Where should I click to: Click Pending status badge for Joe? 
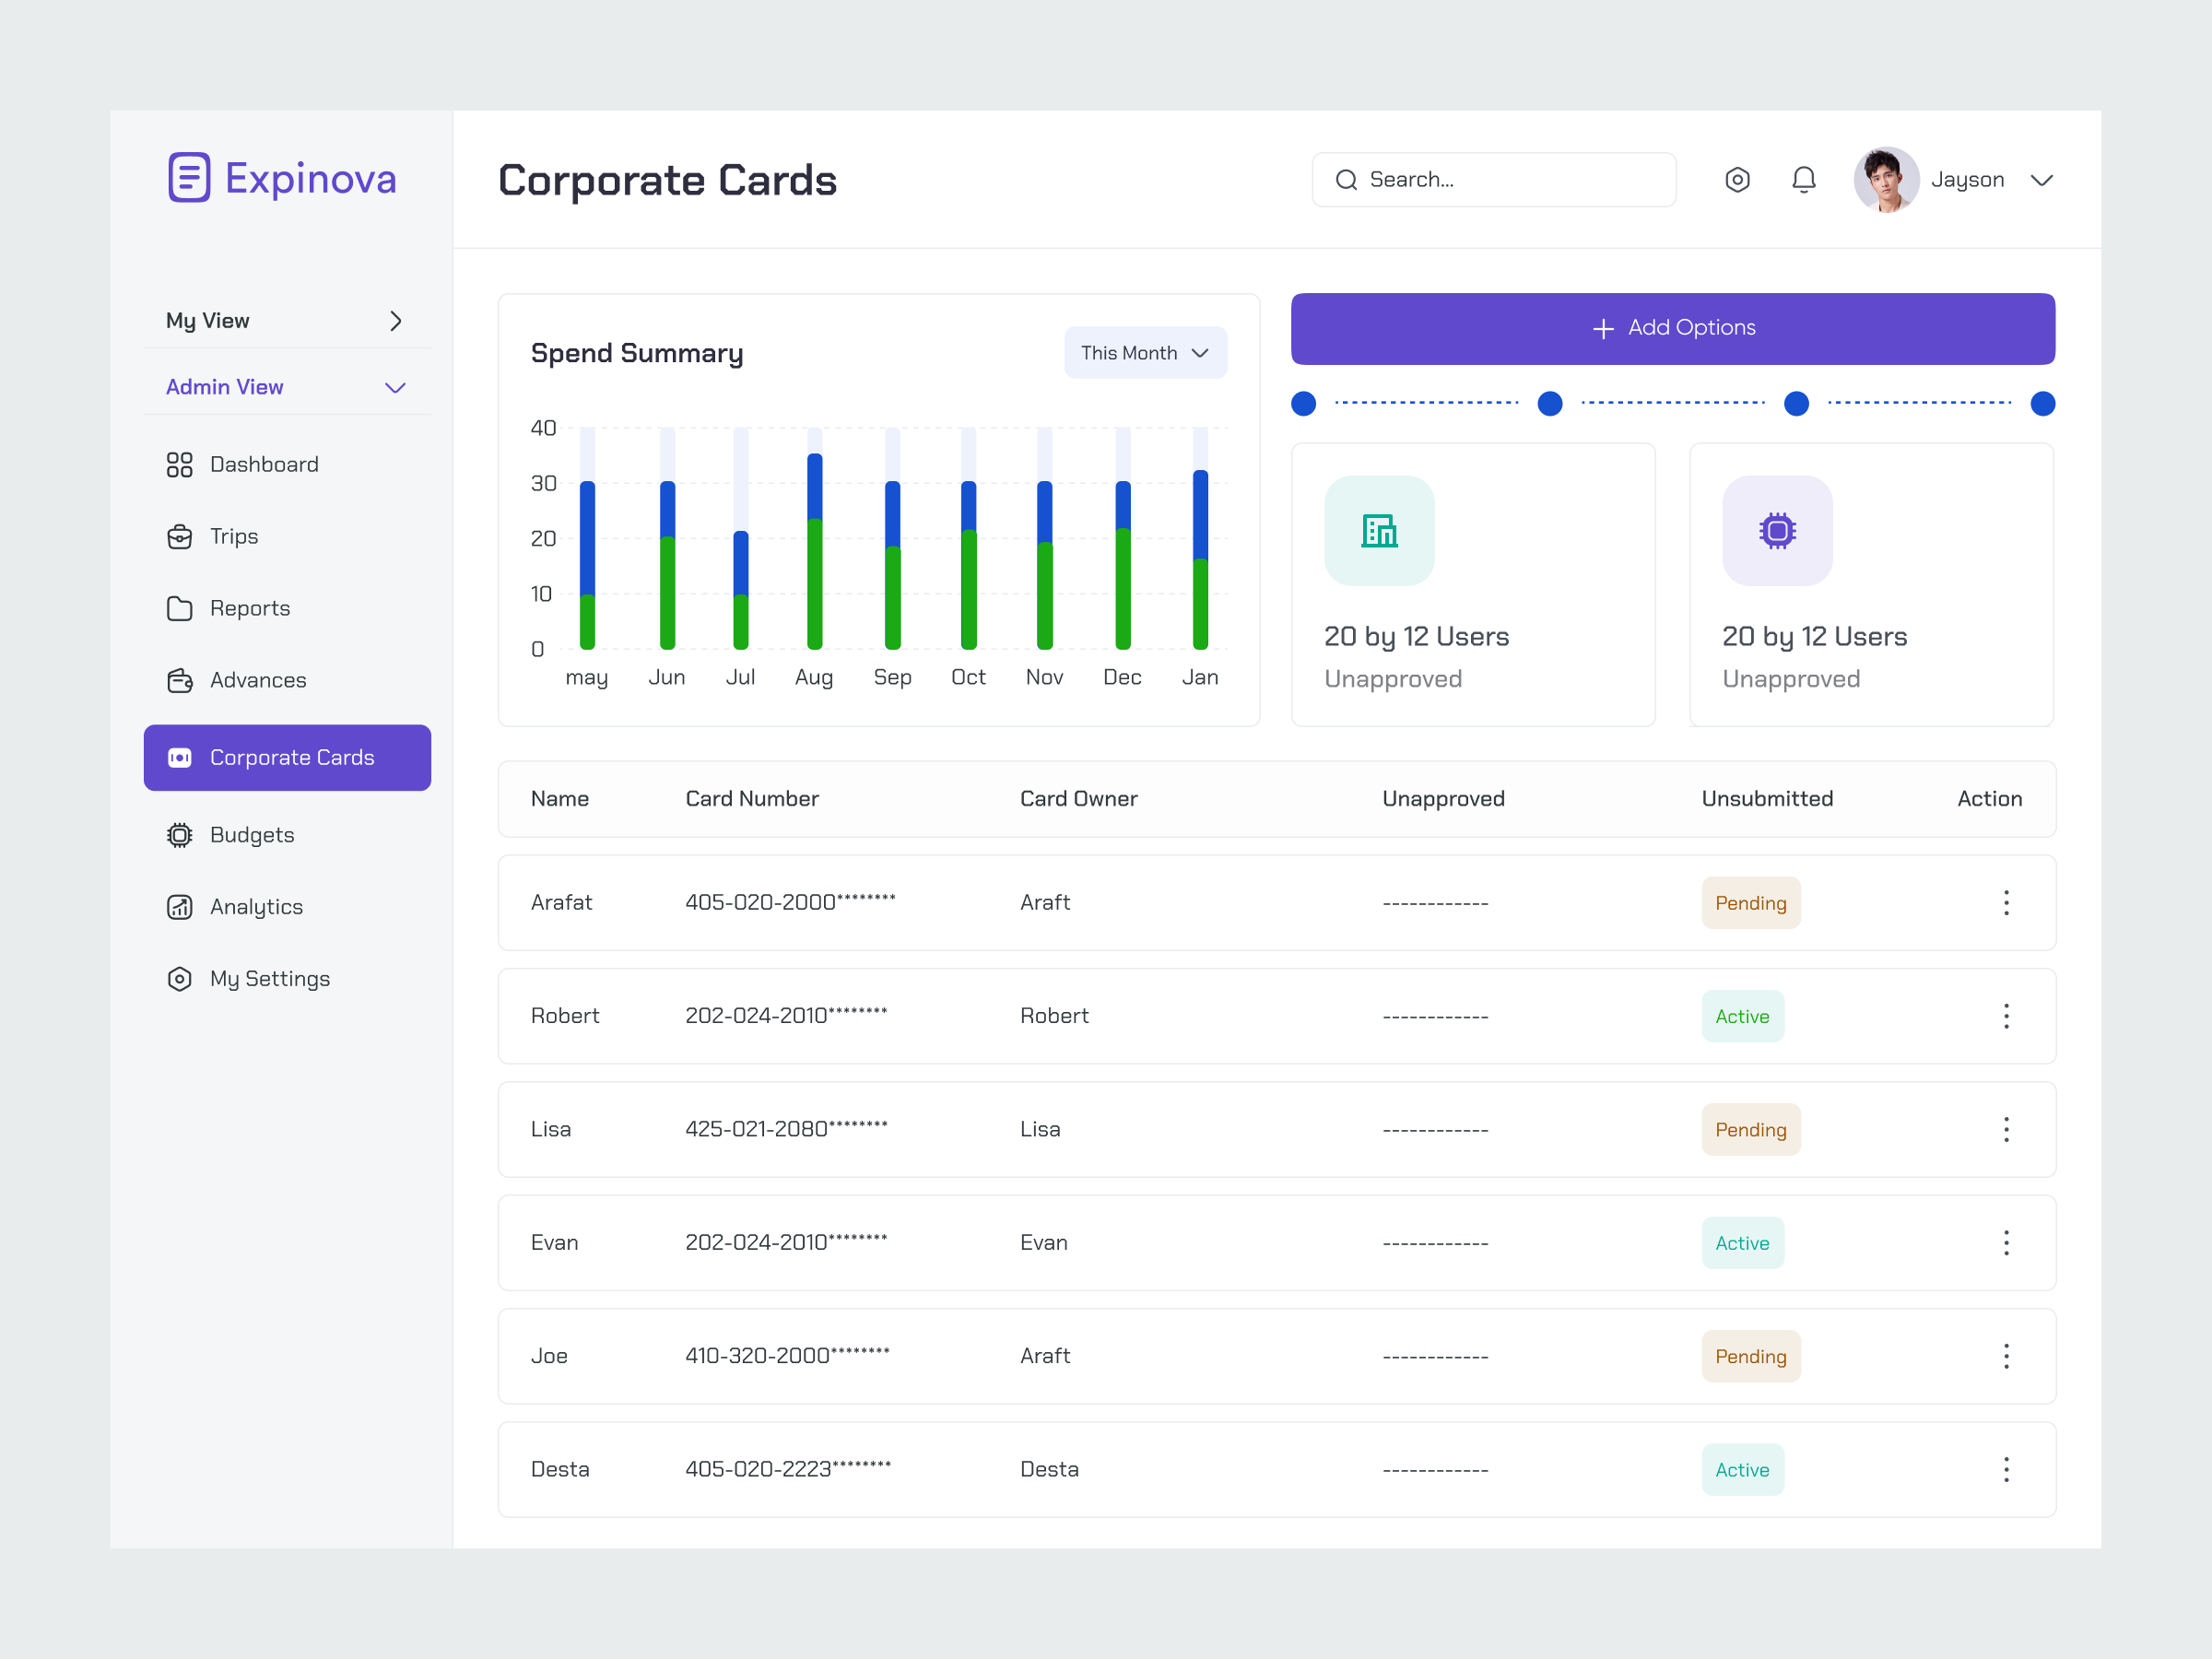tap(1750, 1356)
